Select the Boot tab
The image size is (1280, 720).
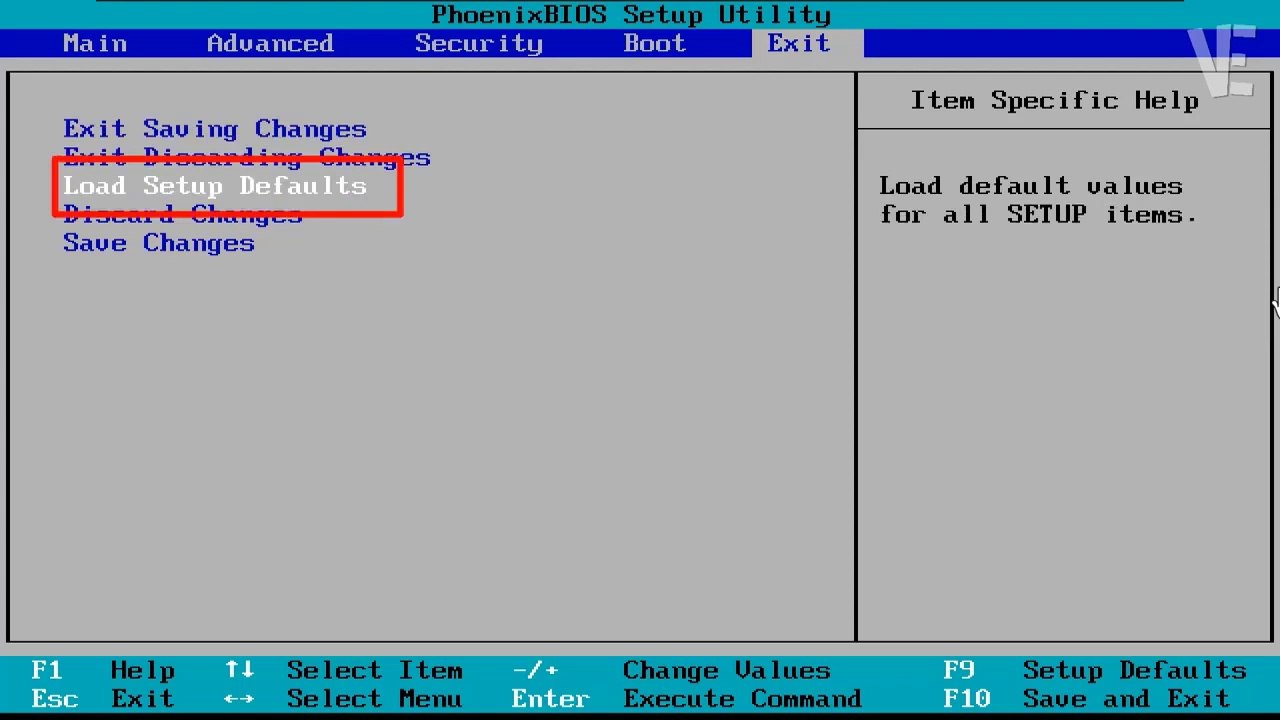point(655,43)
